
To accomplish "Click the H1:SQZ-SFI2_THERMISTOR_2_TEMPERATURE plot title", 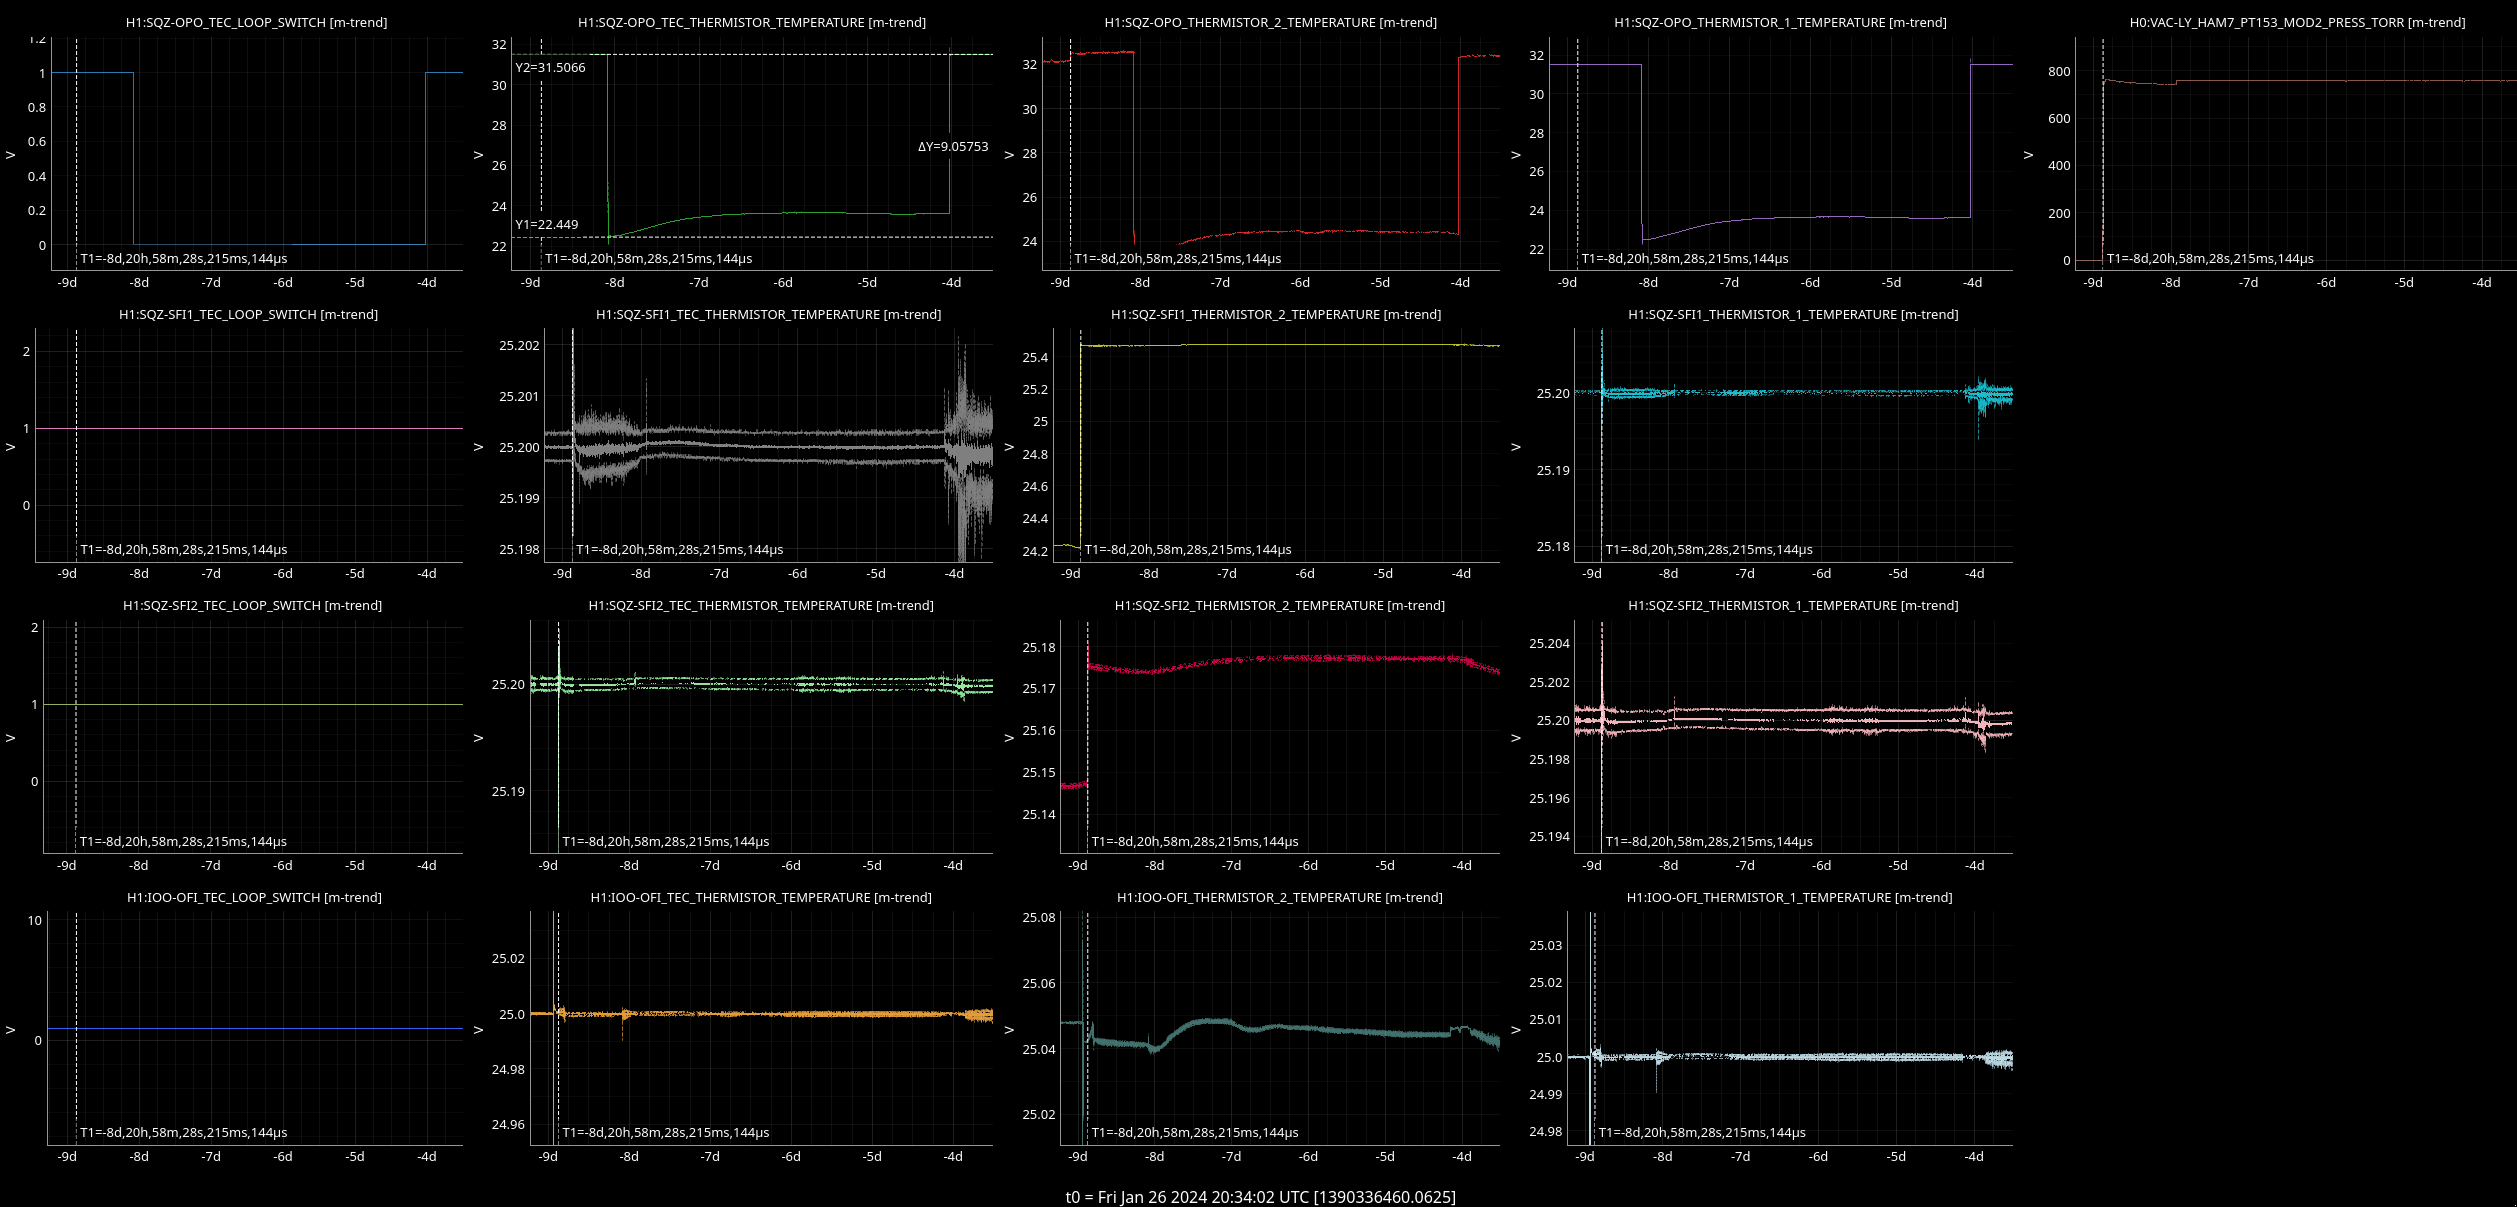I will pos(1279,606).
